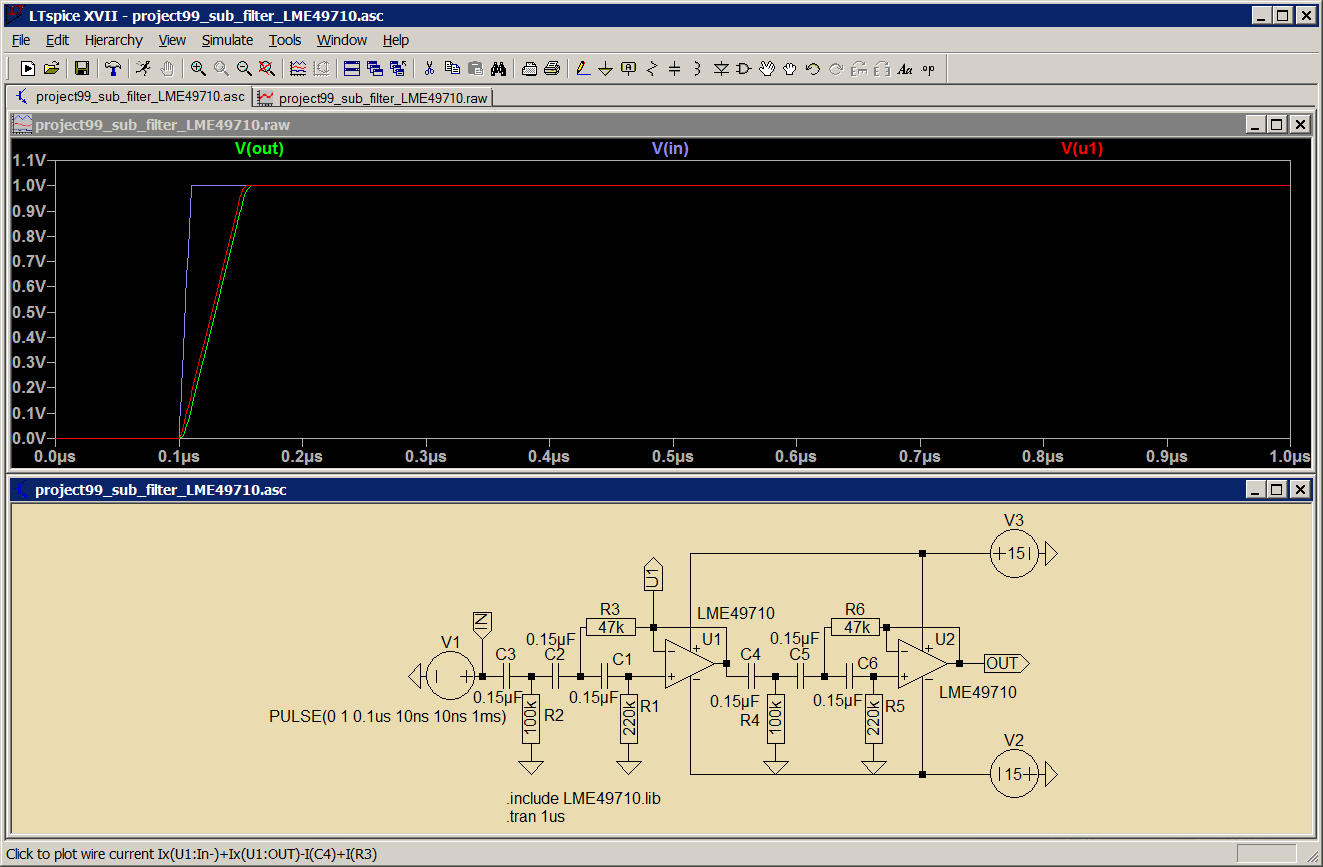Click the OUT net label flag
The width and height of the screenshot is (1323, 867).
[x=1006, y=663]
